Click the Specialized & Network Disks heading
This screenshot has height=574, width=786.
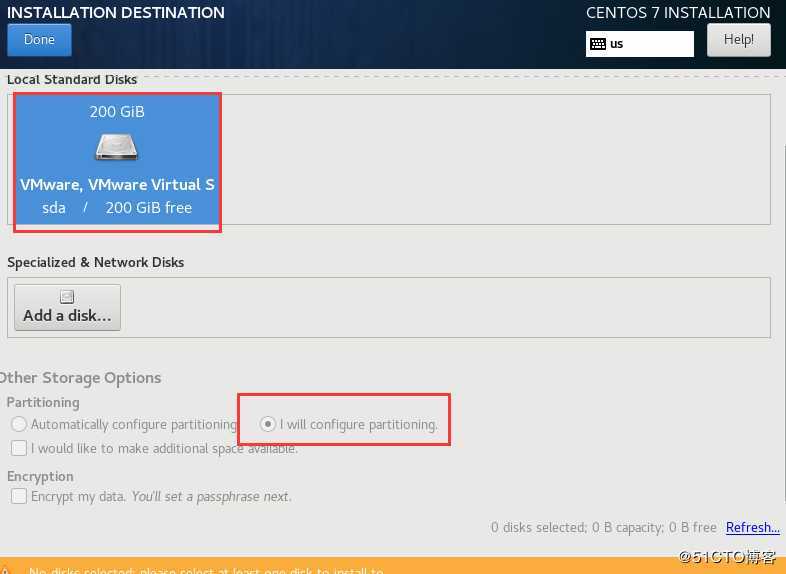pos(96,262)
